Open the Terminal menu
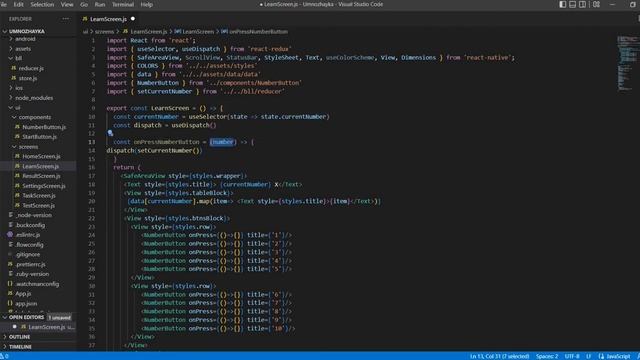The image size is (640, 360). click(123, 4)
